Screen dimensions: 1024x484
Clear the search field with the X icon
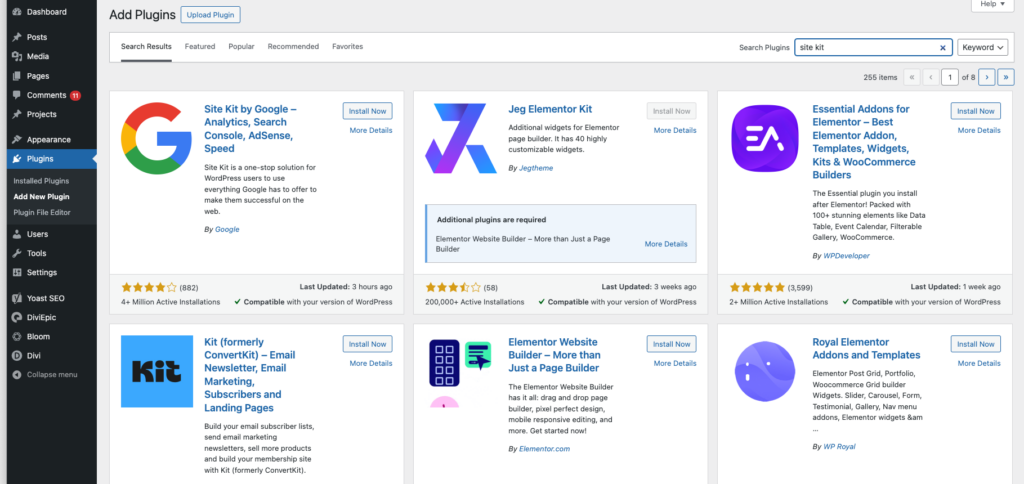[x=942, y=47]
